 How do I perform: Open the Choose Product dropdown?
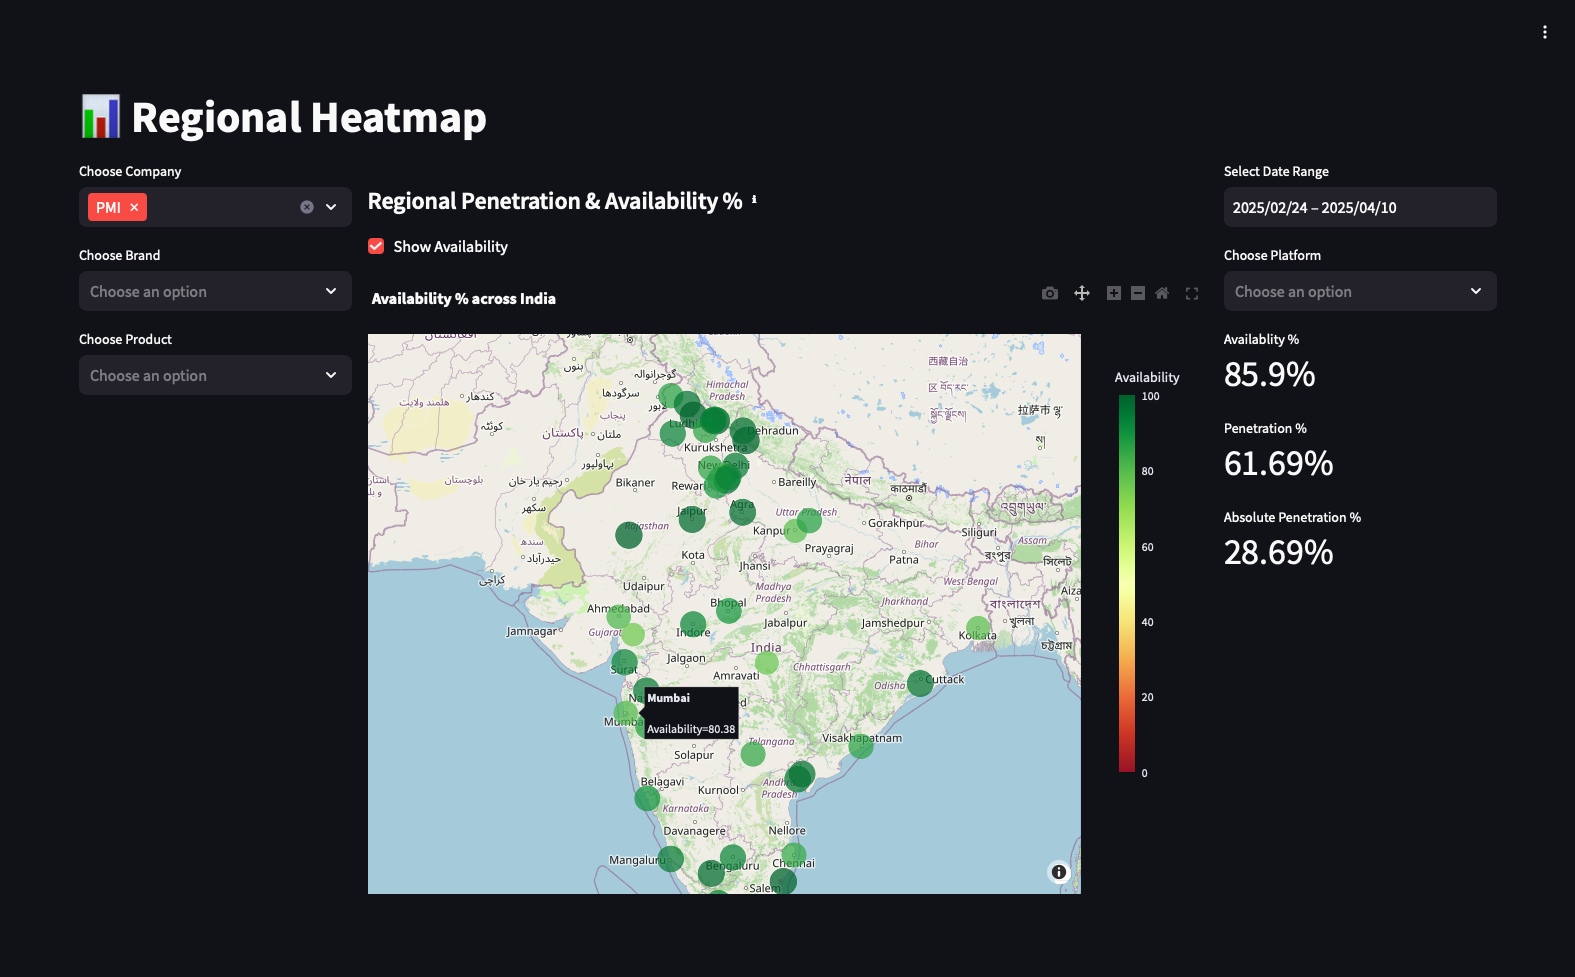pyautogui.click(x=215, y=375)
